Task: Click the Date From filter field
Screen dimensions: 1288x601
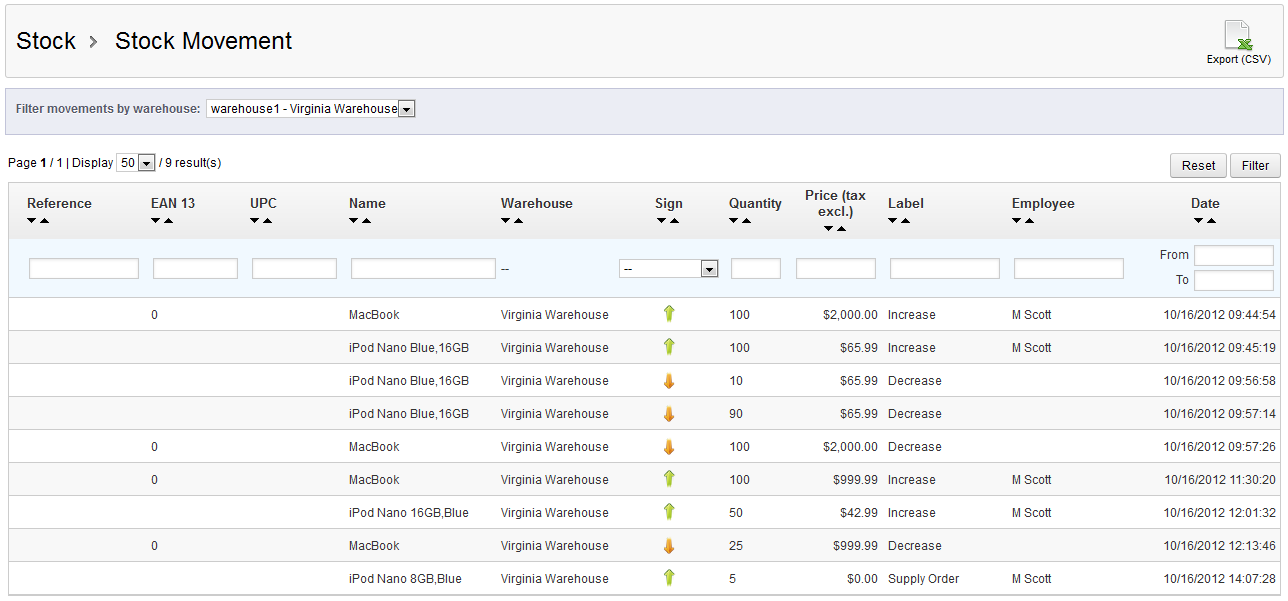Action: coord(1233,256)
